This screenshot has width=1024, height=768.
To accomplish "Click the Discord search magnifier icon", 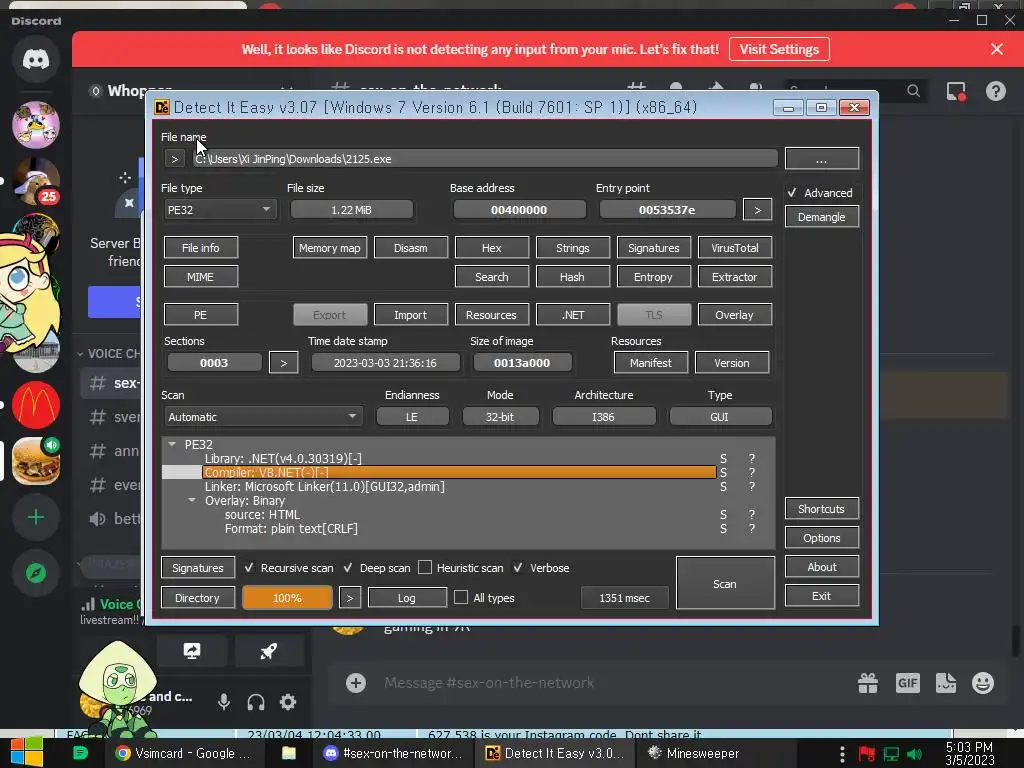I will 913,91.
